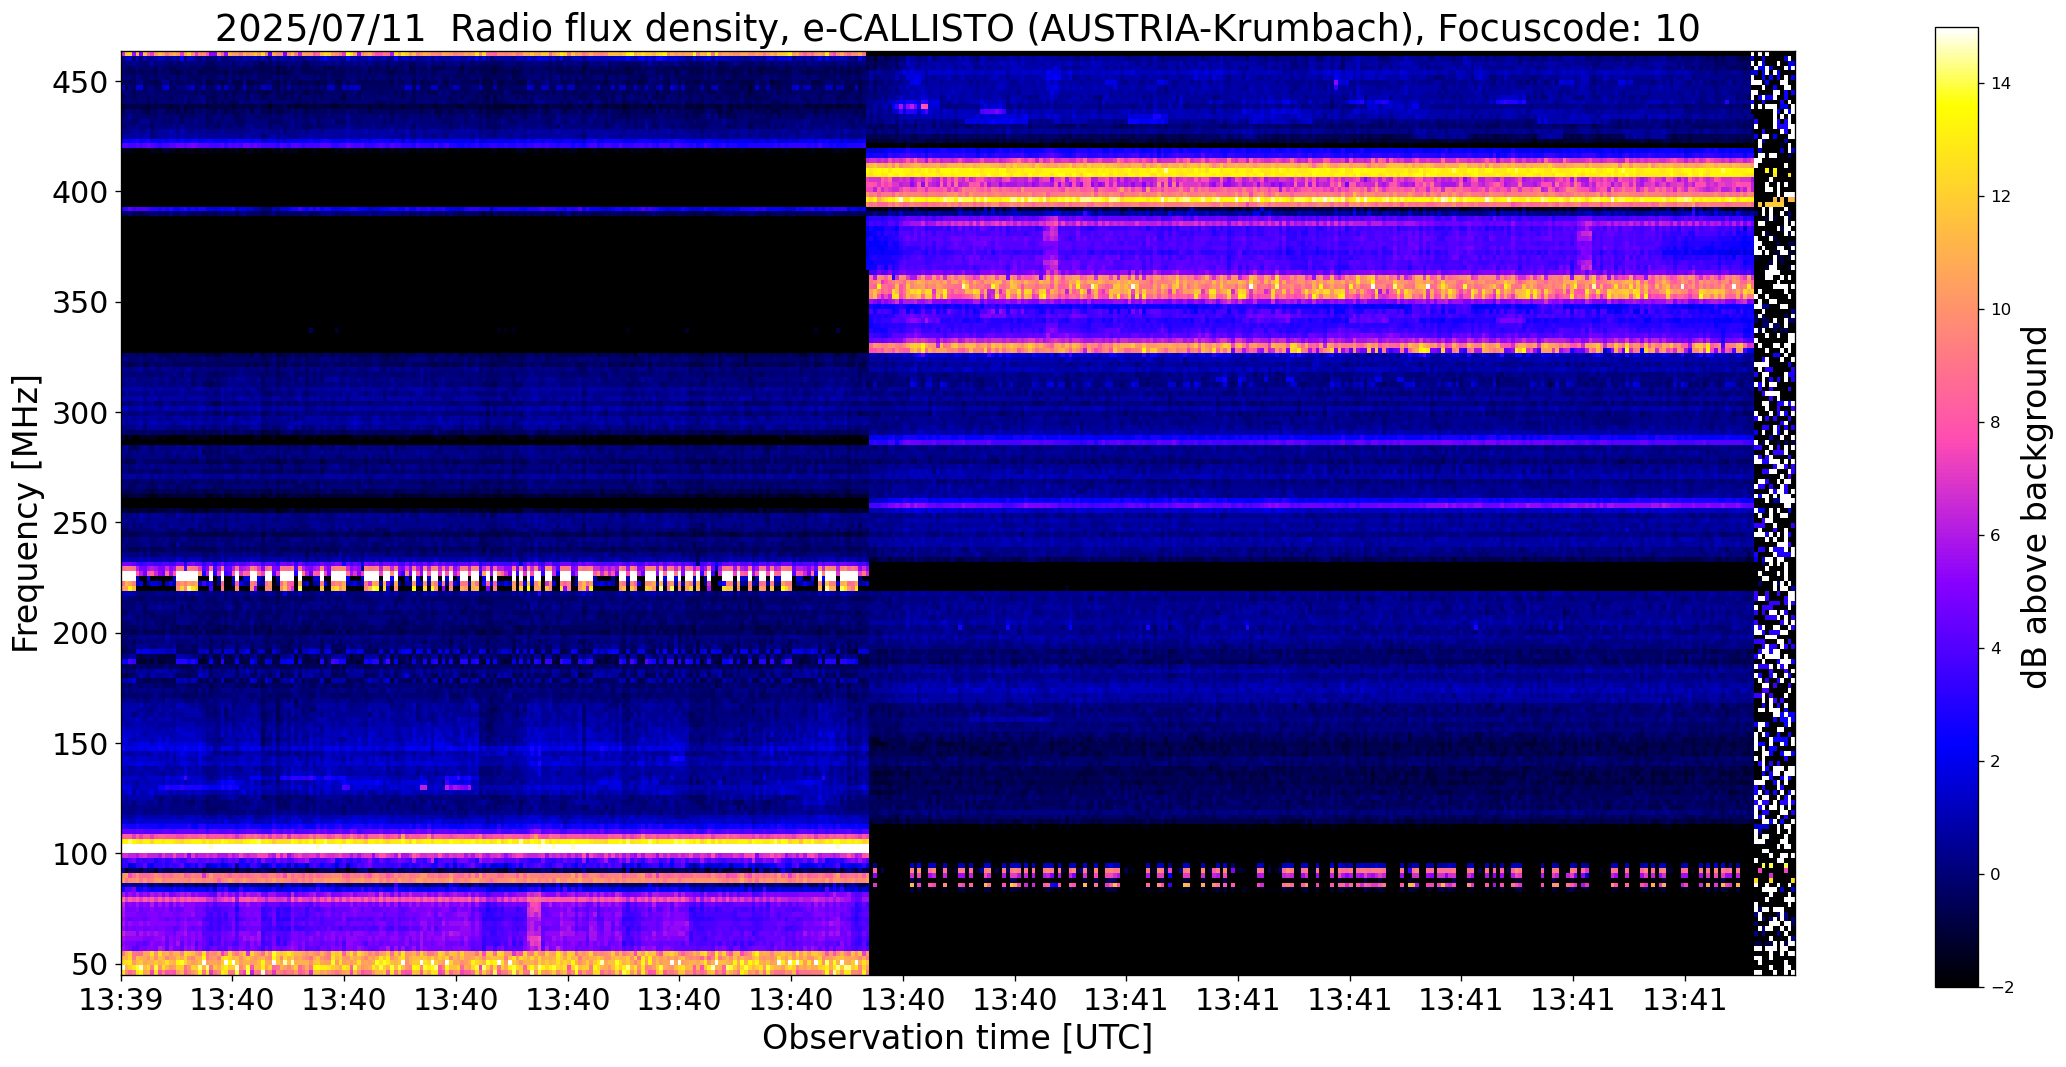
Task: Click the "Observation time [UTC]" axis label
Action: tap(957, 1038)
